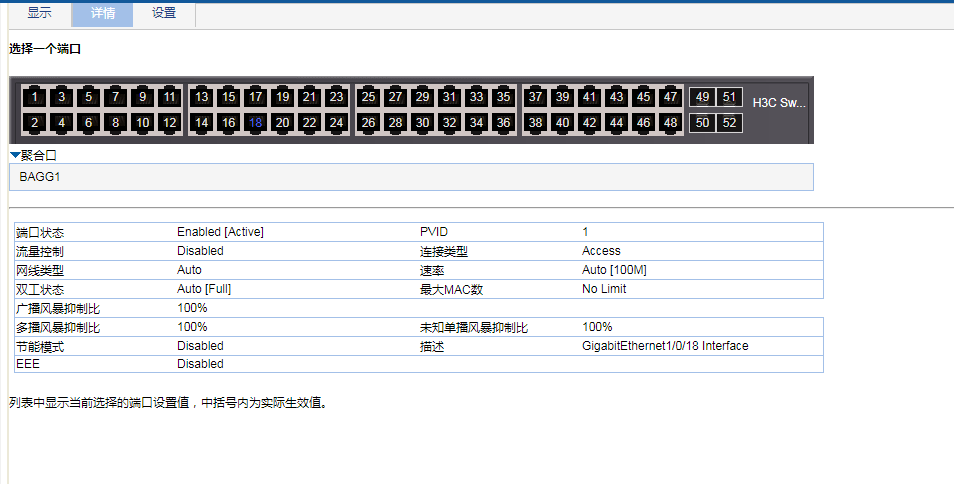
Task: Select port 29 on the switch panel
Action: click(x=422, y=97)
